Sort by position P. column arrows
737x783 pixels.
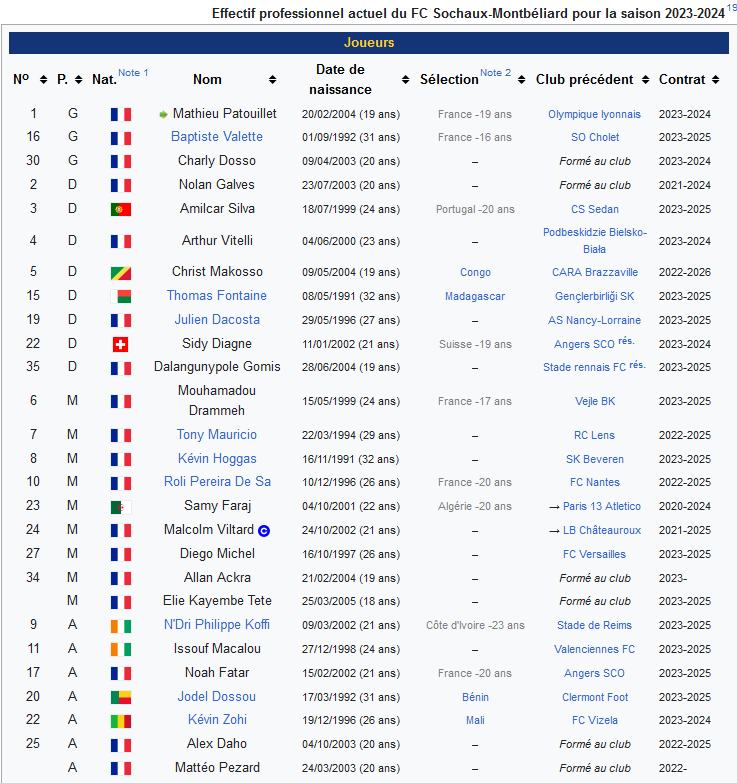[x=78, y=80]
